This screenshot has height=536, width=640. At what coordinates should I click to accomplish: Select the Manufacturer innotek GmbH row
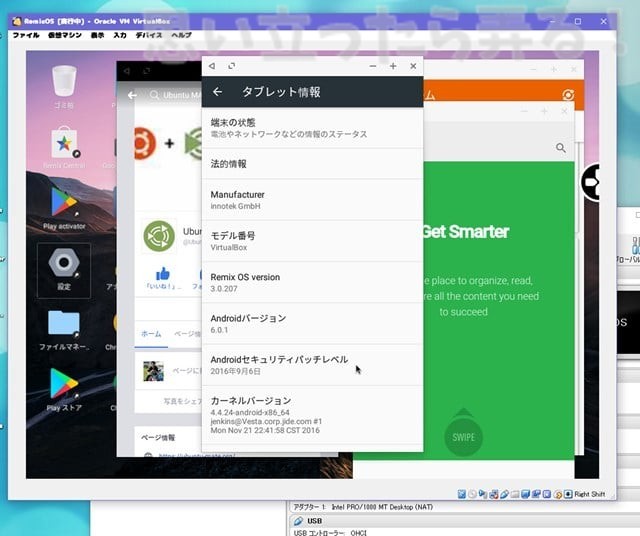(x=312, y=200)
